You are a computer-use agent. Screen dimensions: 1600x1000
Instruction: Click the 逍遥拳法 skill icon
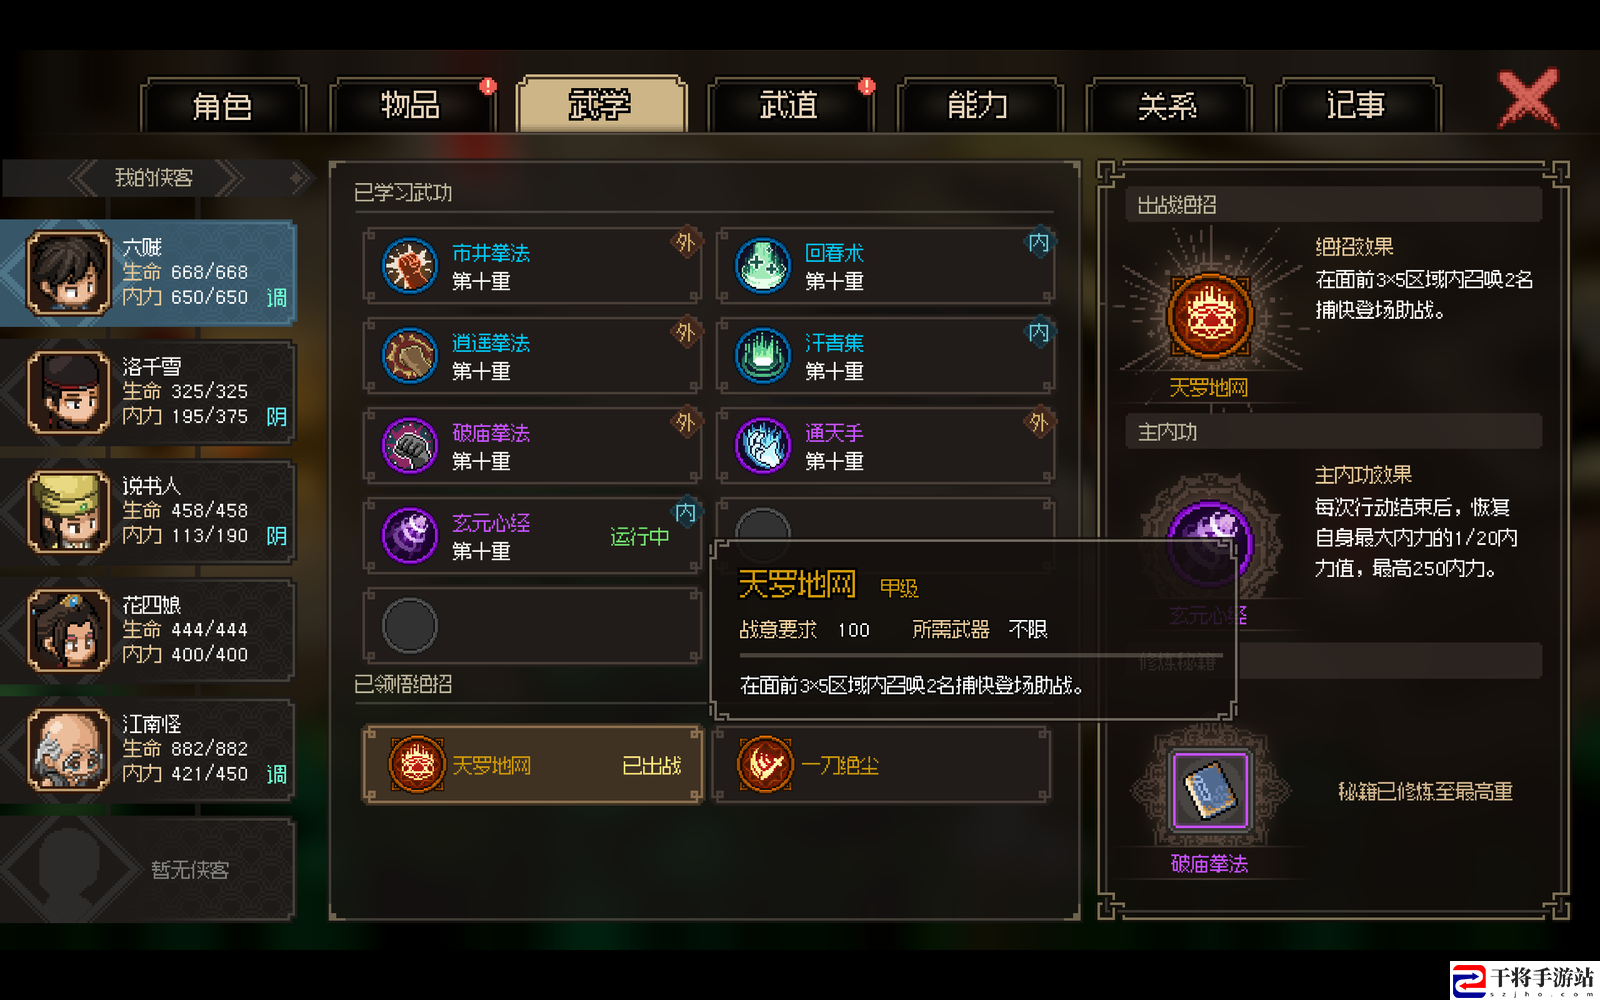pos(410,356)
